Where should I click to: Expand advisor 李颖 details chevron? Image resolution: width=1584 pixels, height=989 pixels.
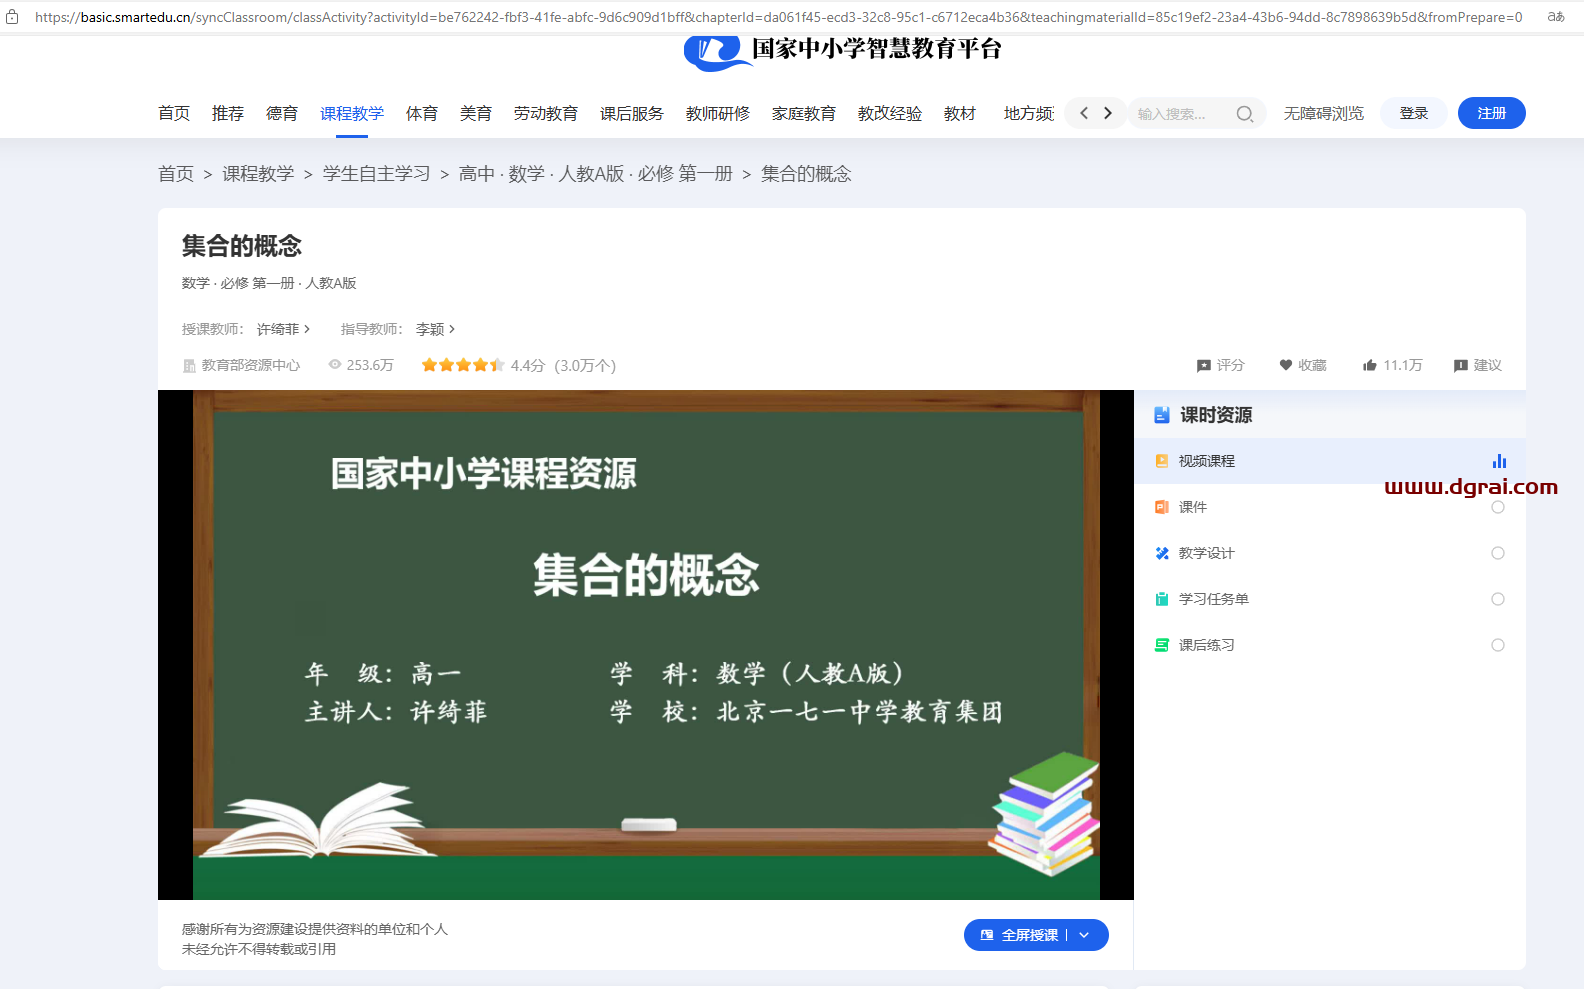coord(452,329)
